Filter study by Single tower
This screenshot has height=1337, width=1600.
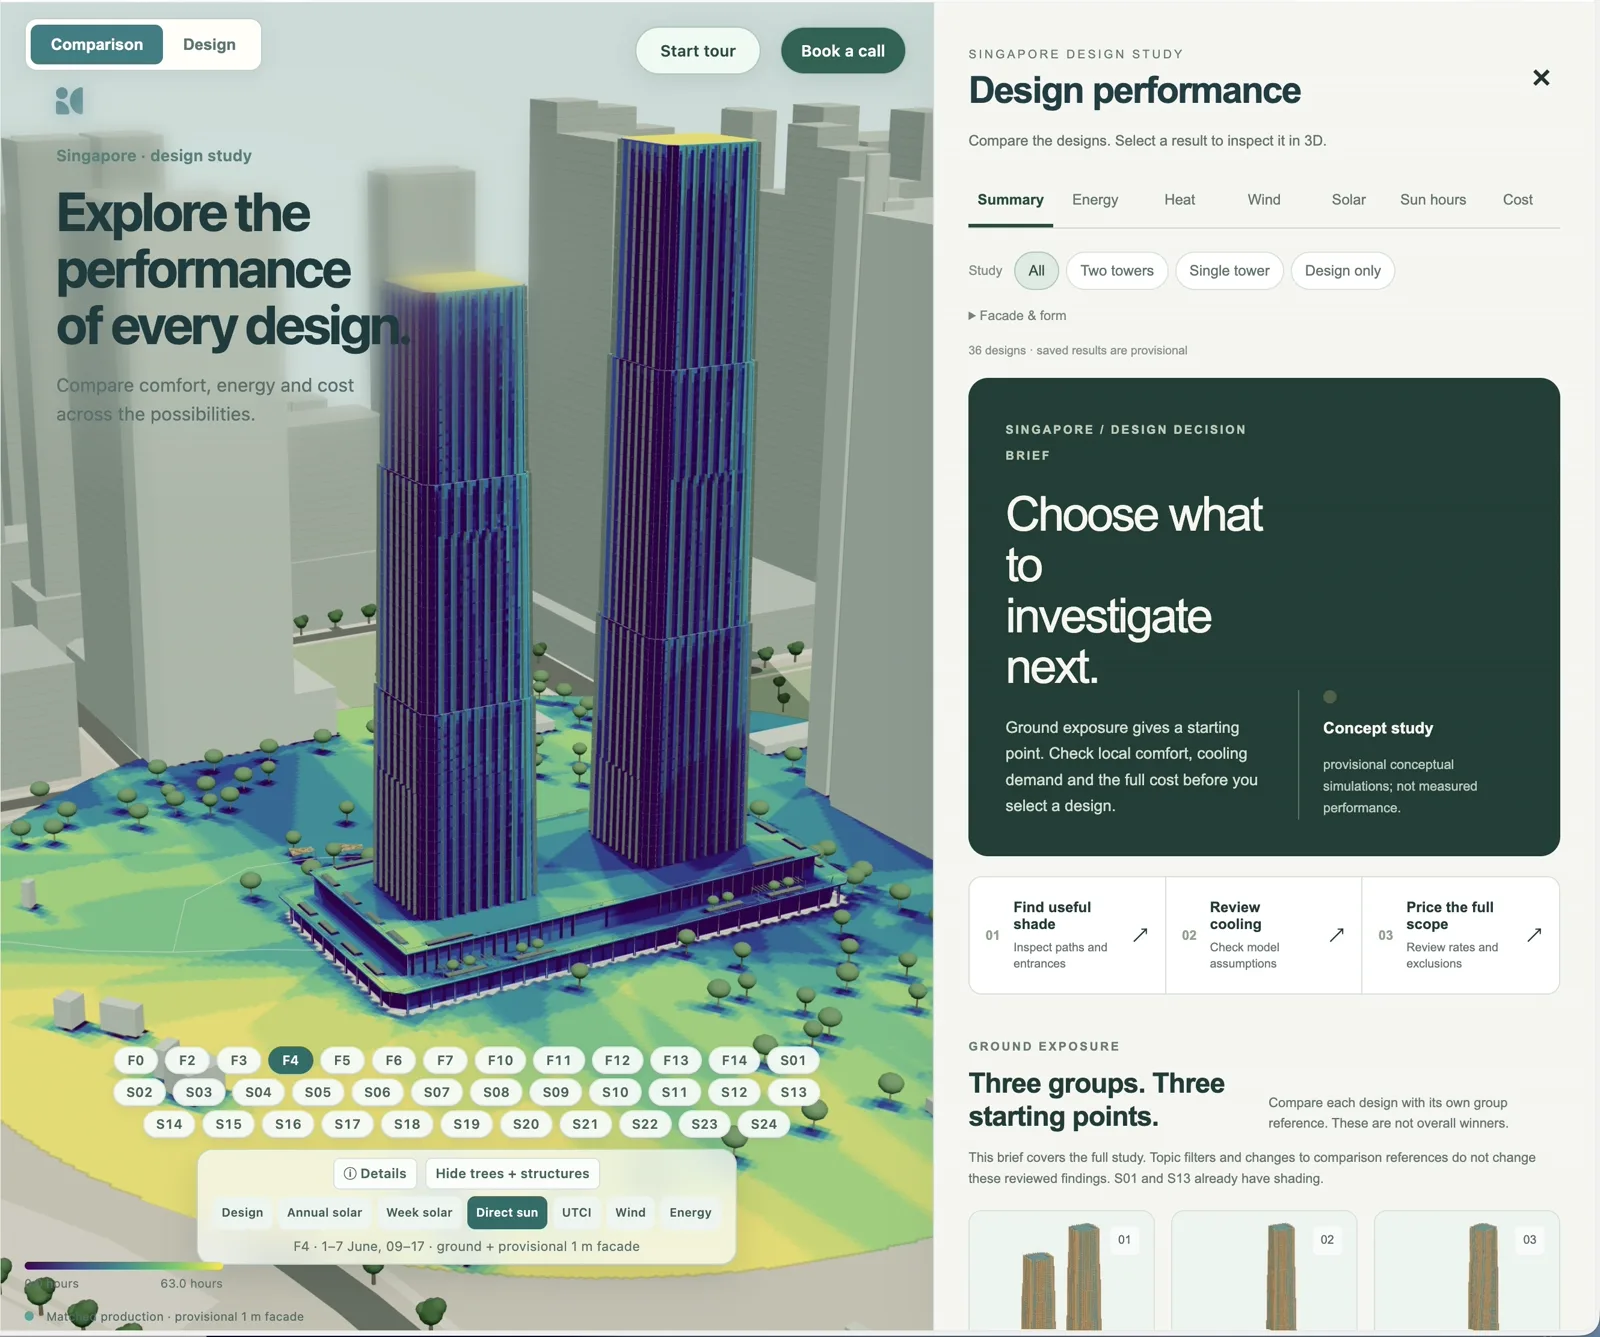tap(1229, 271)
